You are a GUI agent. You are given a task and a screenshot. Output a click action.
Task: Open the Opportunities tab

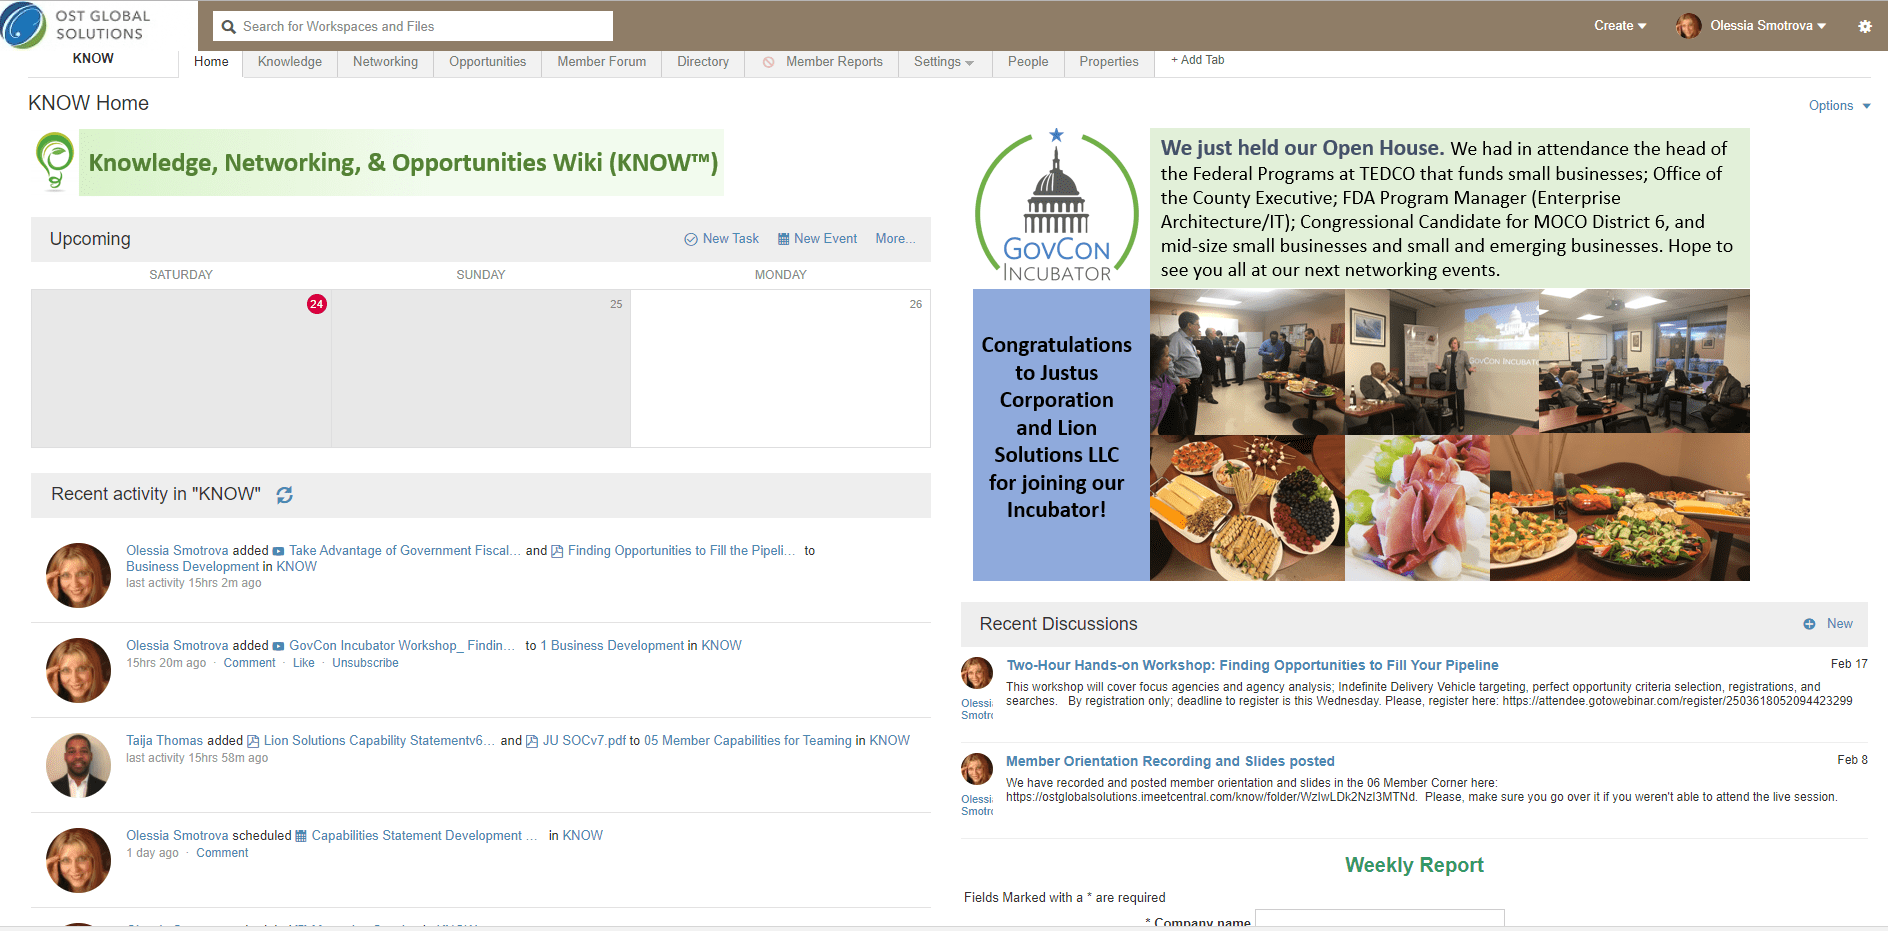coord(487,62)
